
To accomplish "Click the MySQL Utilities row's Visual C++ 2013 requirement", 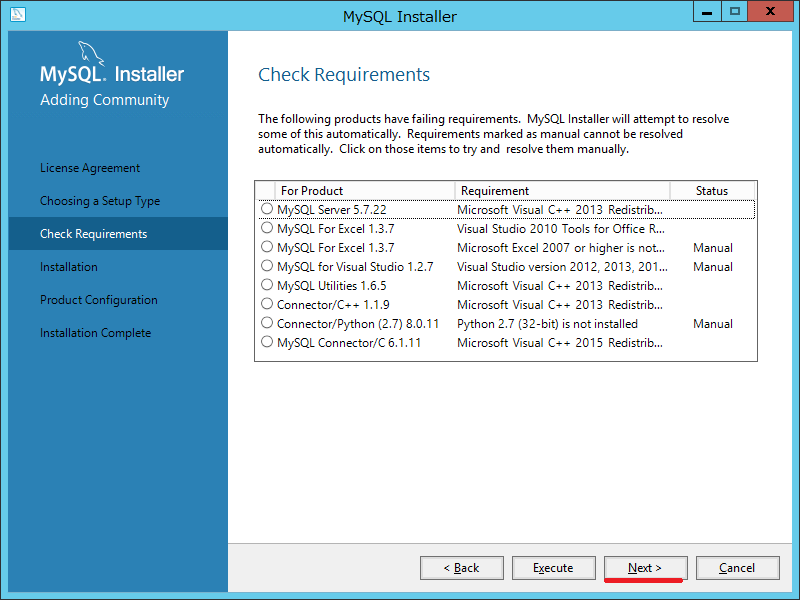I will click(x=560, y=286).
